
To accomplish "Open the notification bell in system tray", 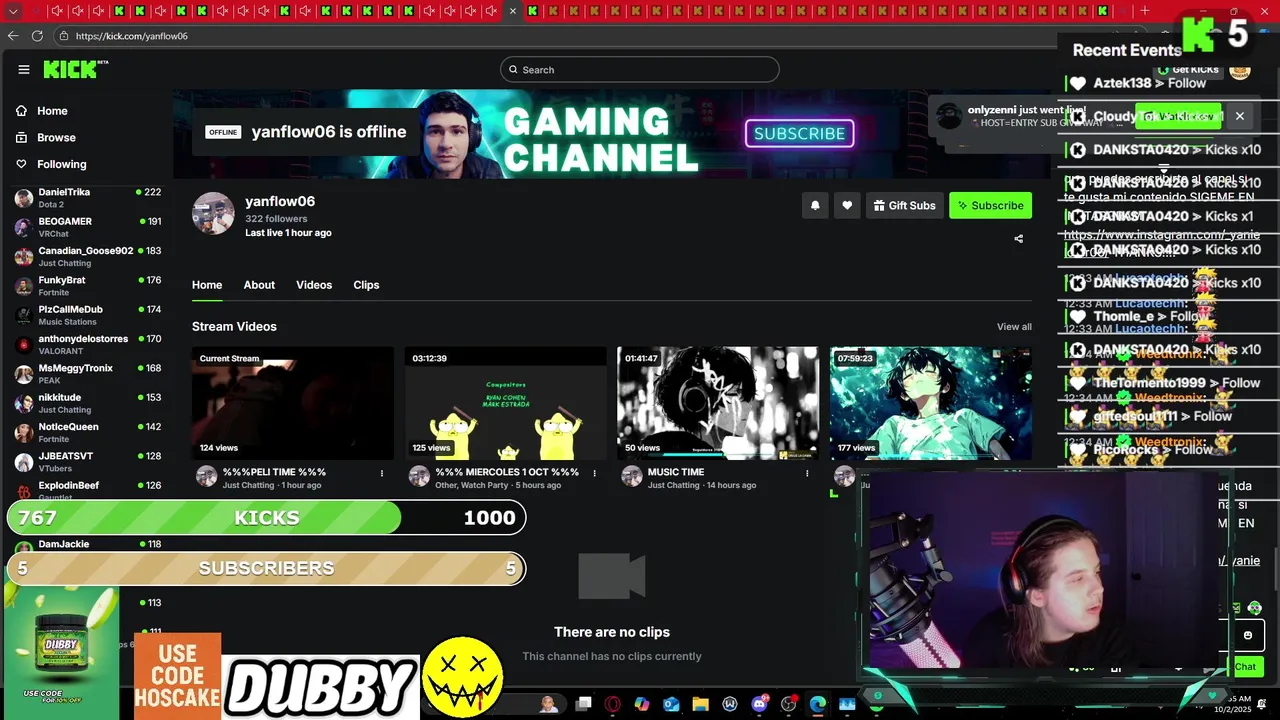I will (x=1261, y=704).
